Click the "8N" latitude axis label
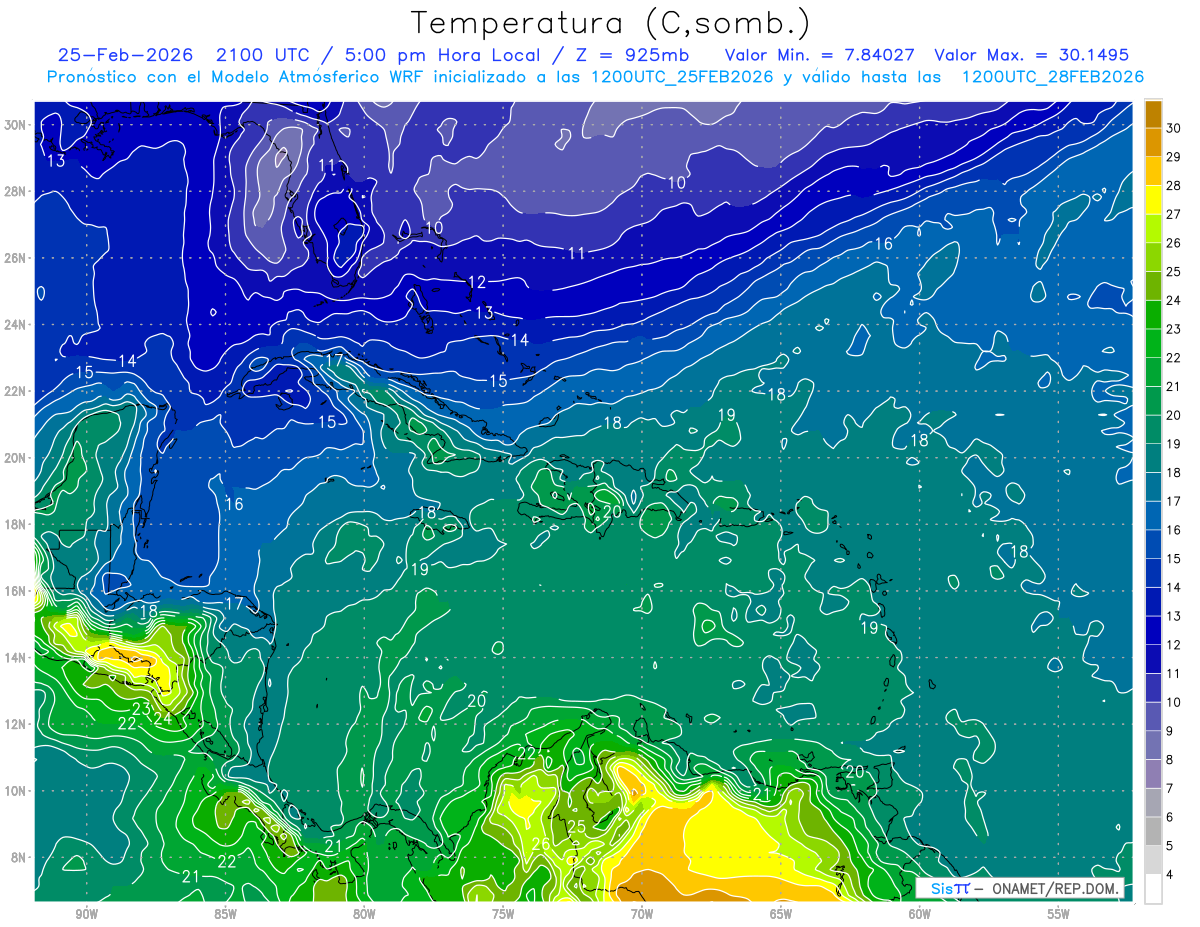This screenshot has width=1200, height=927. [20, 857]
